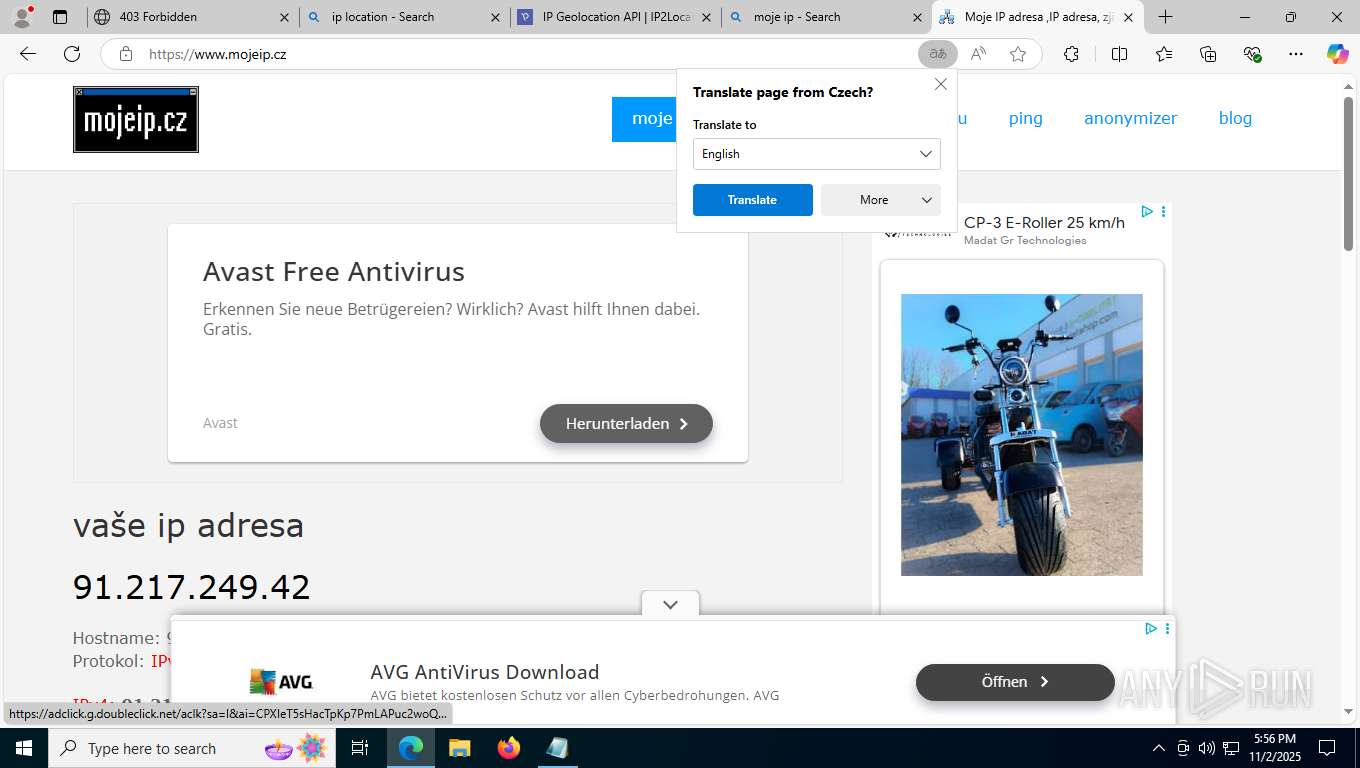Open the Extensions puzzle icon

1071,54
